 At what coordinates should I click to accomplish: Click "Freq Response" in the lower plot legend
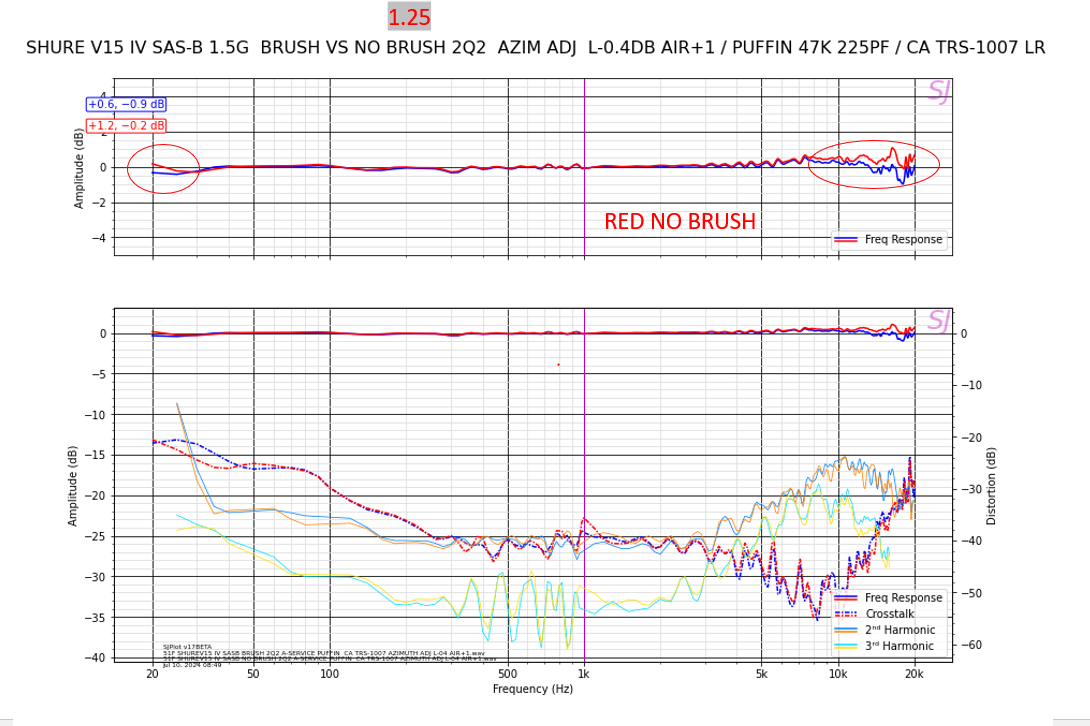[x=903, y=597]
